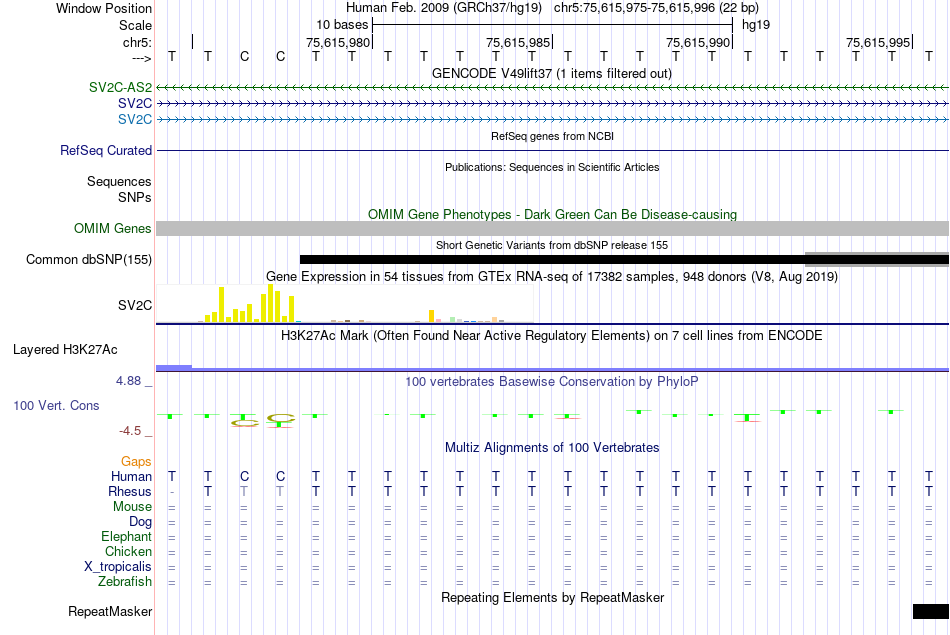This screenshot has width=950, height=635.
Task: Click '100 vertebrates Basewise Conservation by PhyloP' title
Action: (551, 381)
